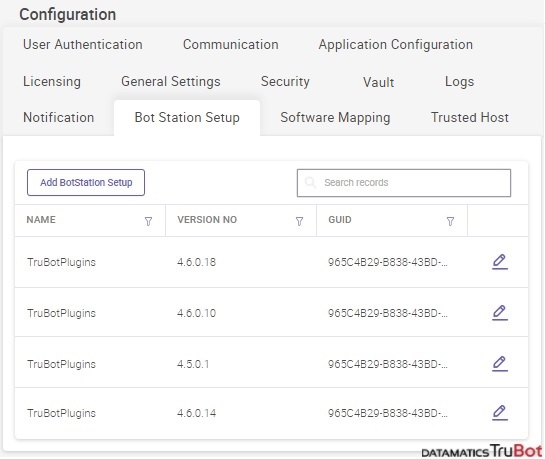The image size is (545, 459).
Task: Focus the Search records field
Action: 404,183
